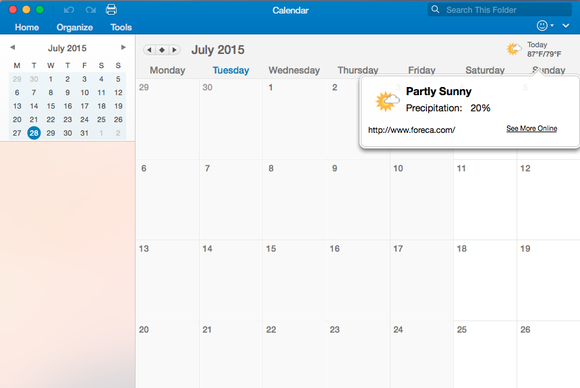The width and height of the screenshot is (580, 388).
Task: Select July 8 cell in main grid
Action: click(295, 200)
